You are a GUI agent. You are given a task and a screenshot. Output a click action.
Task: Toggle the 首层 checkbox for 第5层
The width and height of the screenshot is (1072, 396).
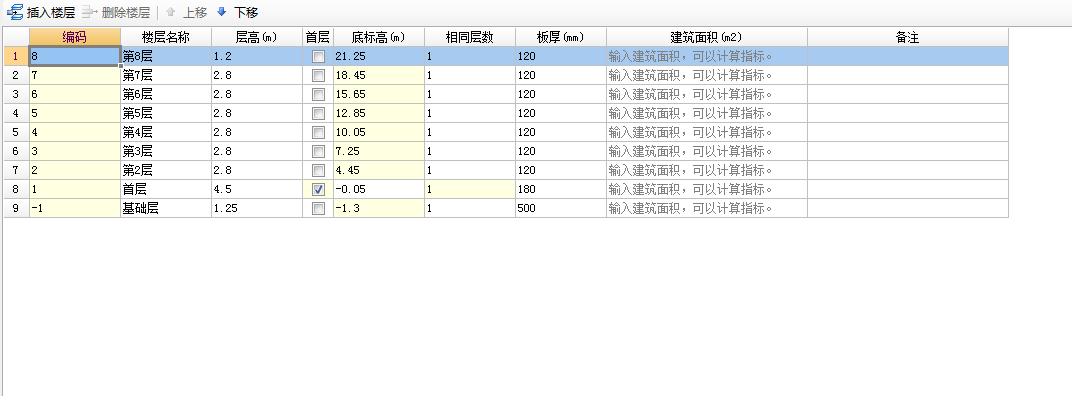(x=318, y=114)
